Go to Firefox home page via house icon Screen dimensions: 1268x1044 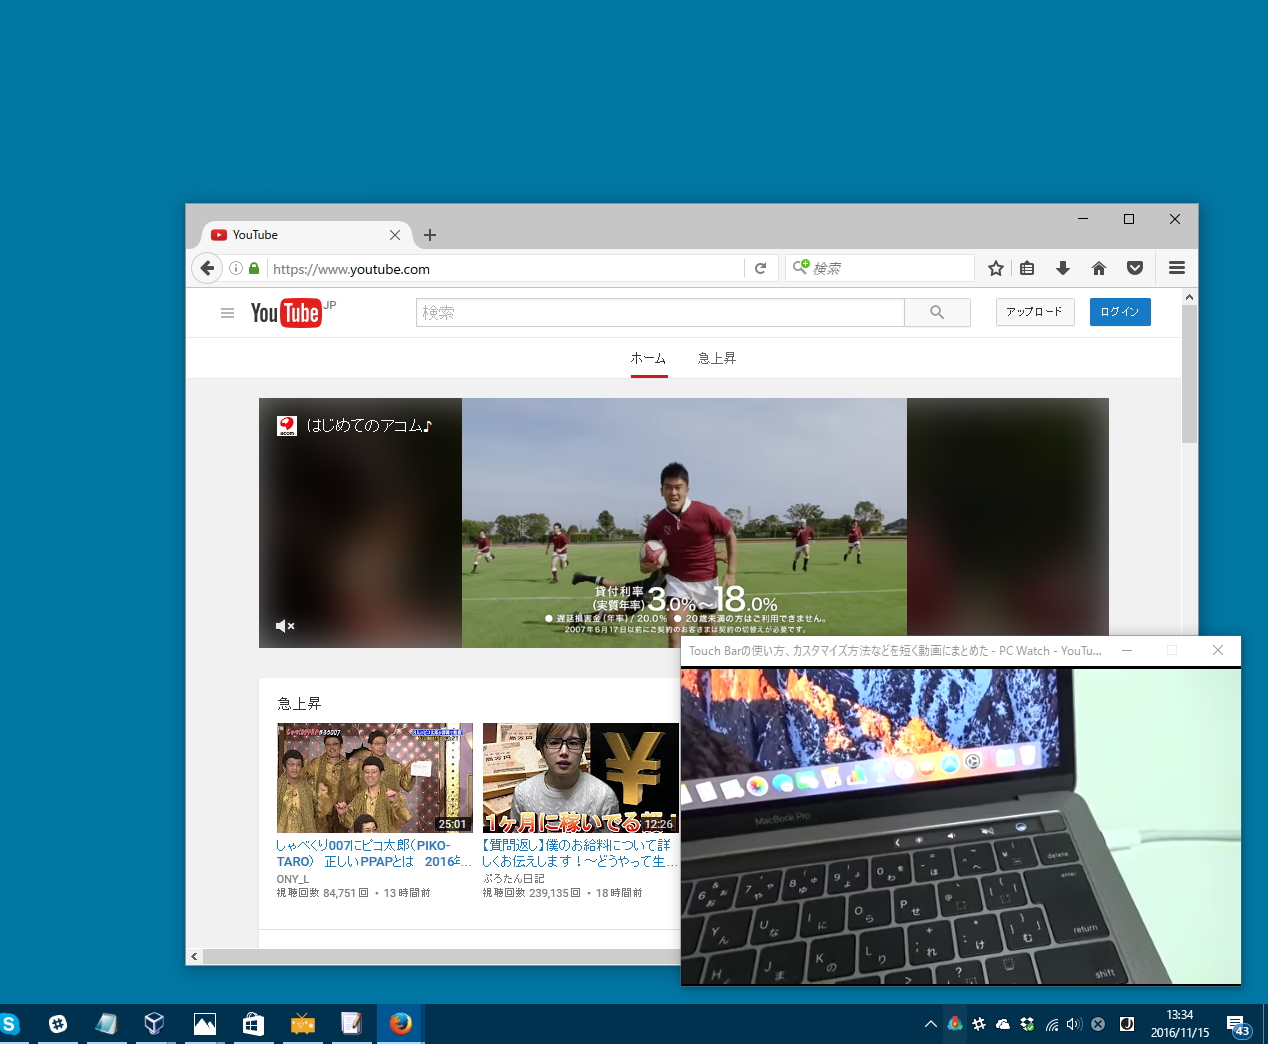(1099, 268)
